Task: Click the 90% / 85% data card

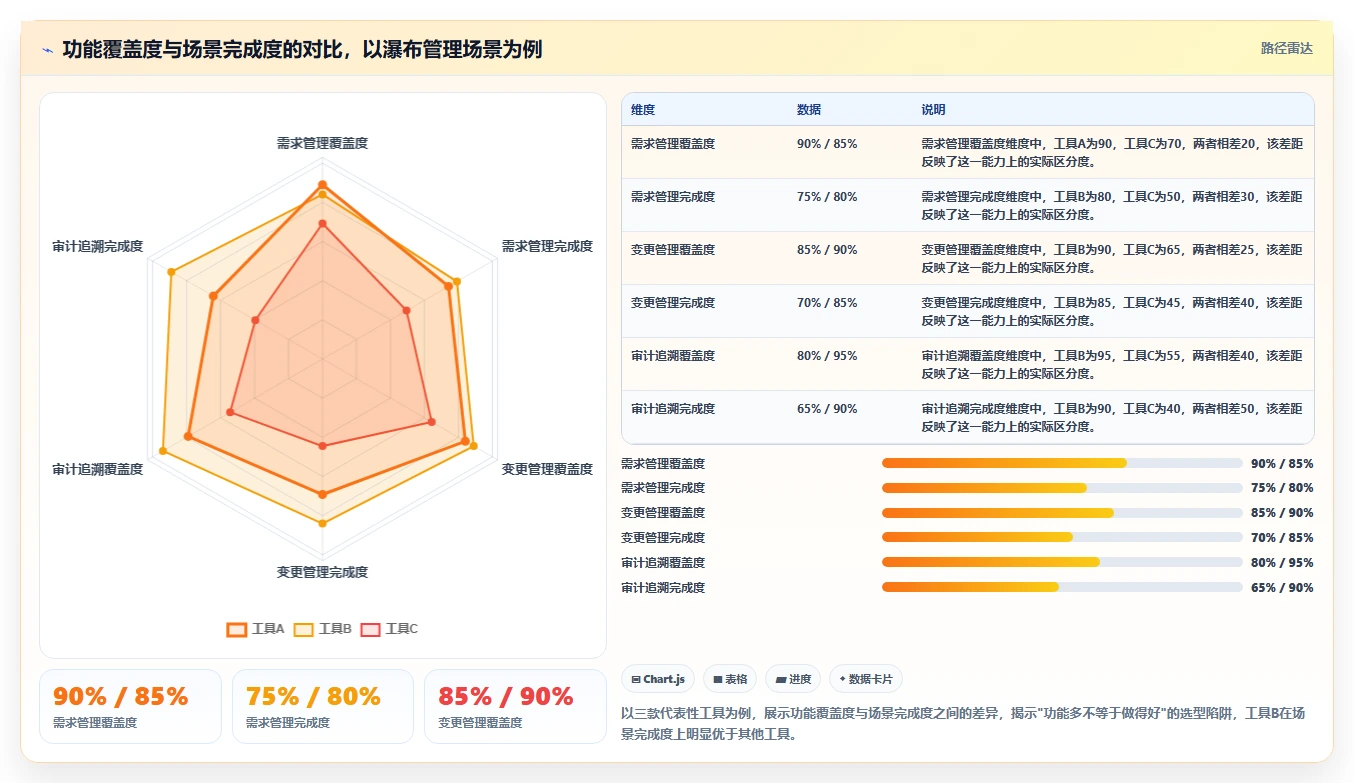Action: point(130,706)
